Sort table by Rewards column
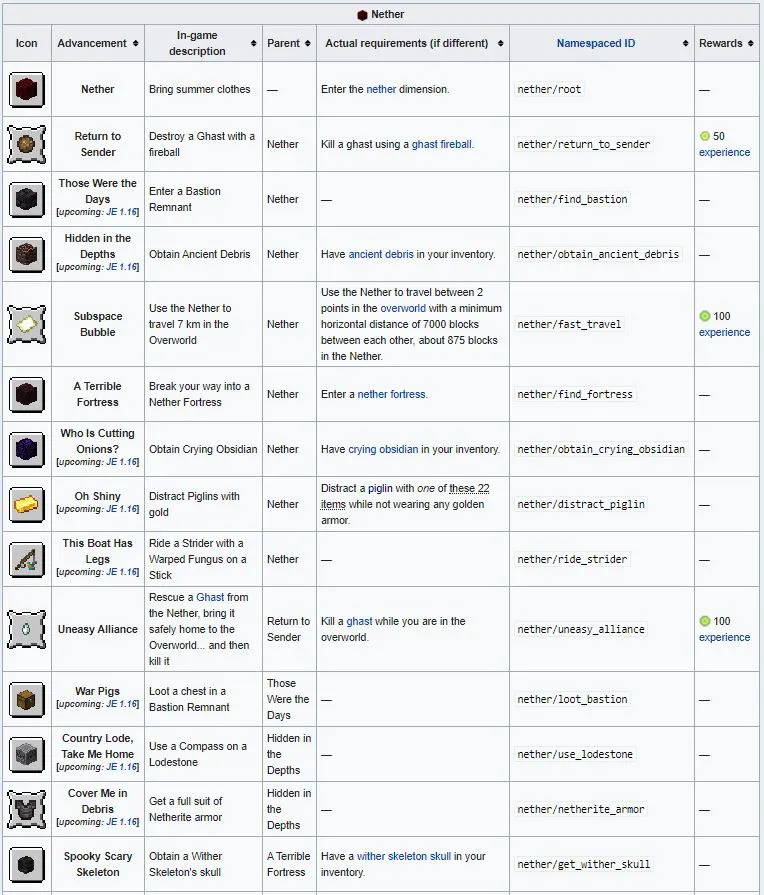The height and width of the screenshot is (895, 764). pos(726,44)
